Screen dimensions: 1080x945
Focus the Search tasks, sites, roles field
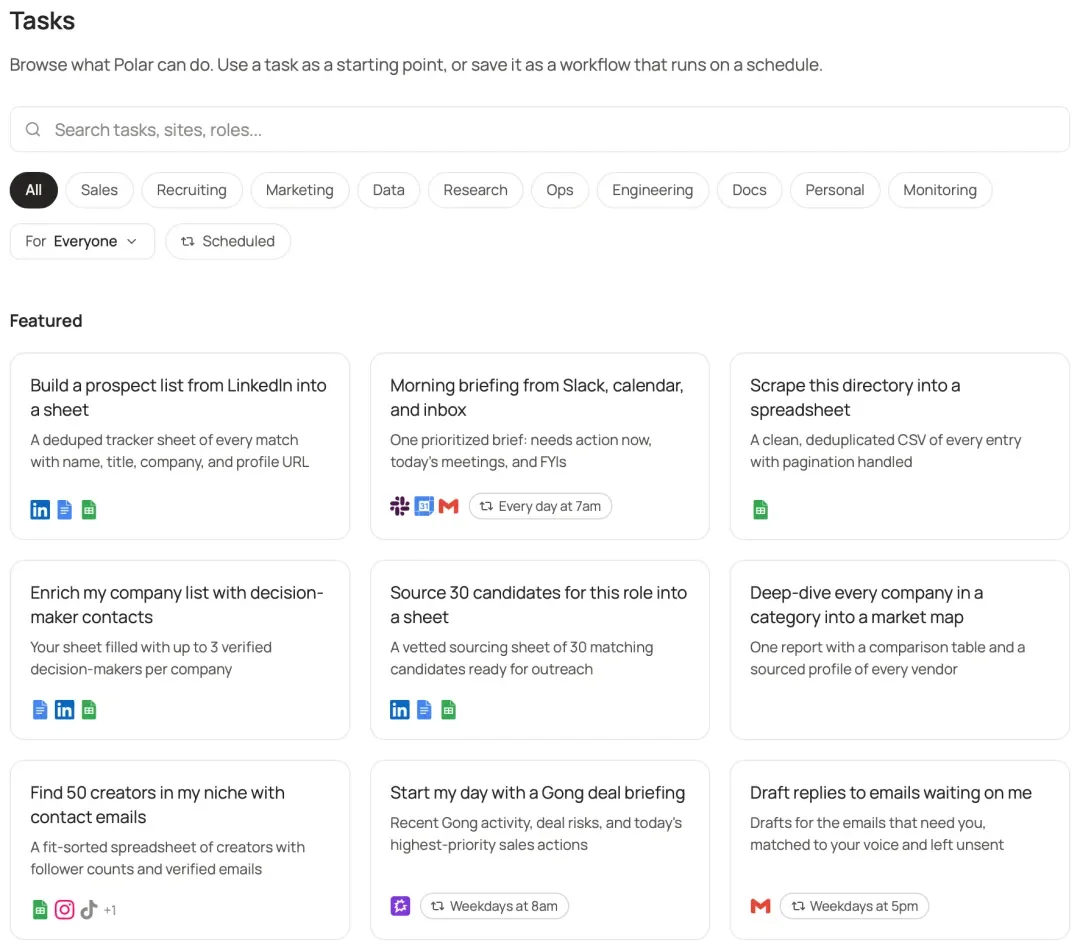(x=539, y=129)
